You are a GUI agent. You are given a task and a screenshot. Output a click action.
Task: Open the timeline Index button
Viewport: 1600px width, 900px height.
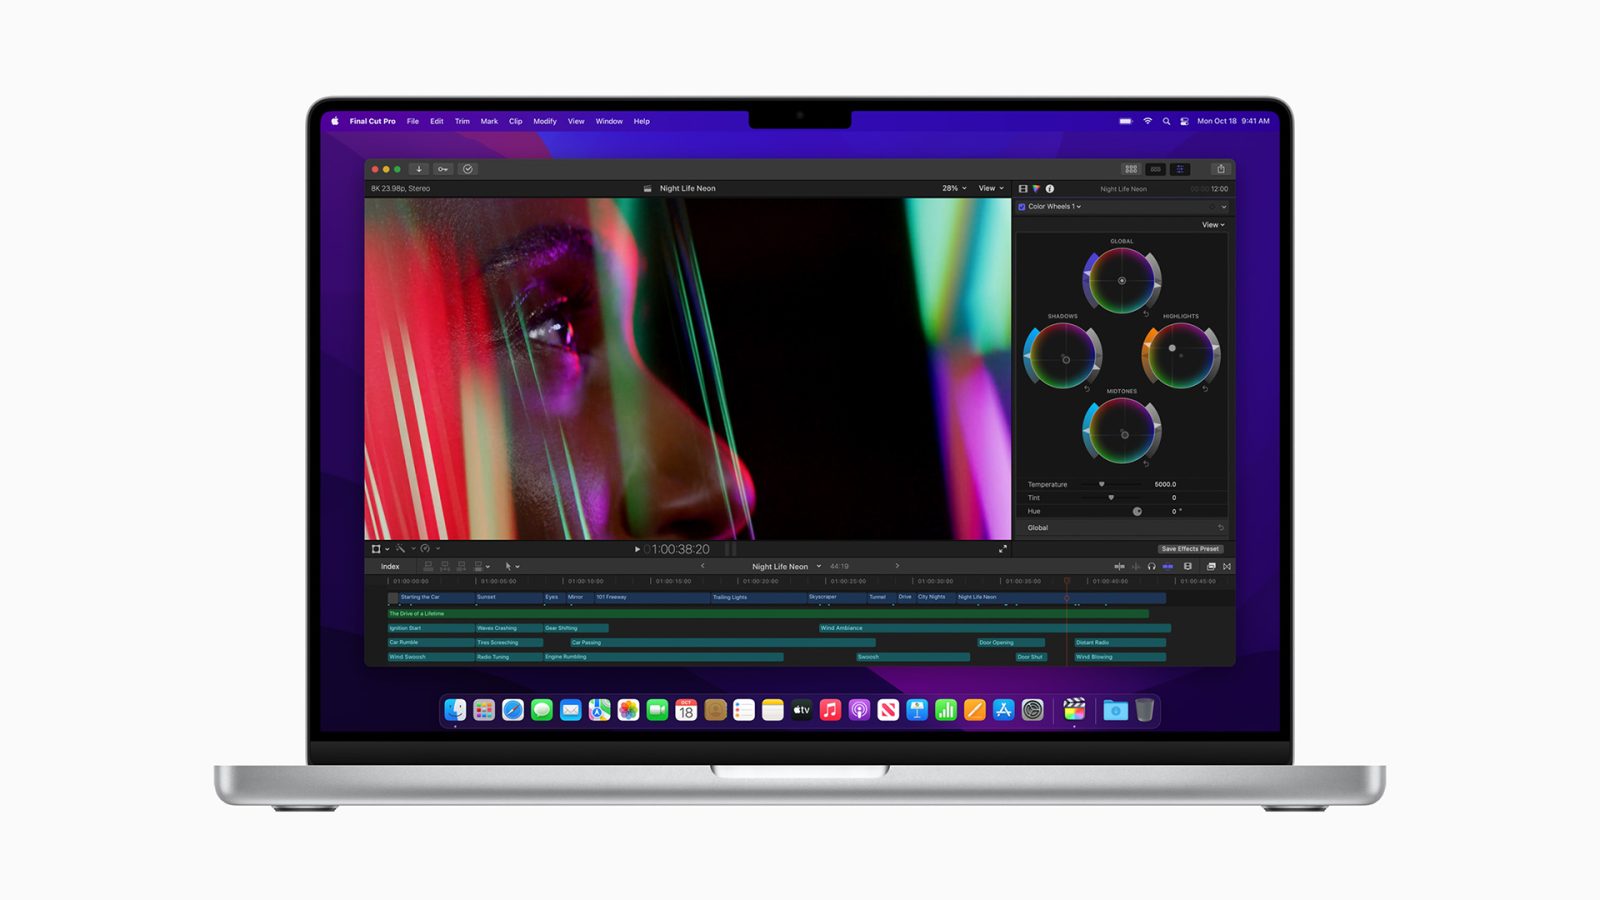click(x=390, y=566)
